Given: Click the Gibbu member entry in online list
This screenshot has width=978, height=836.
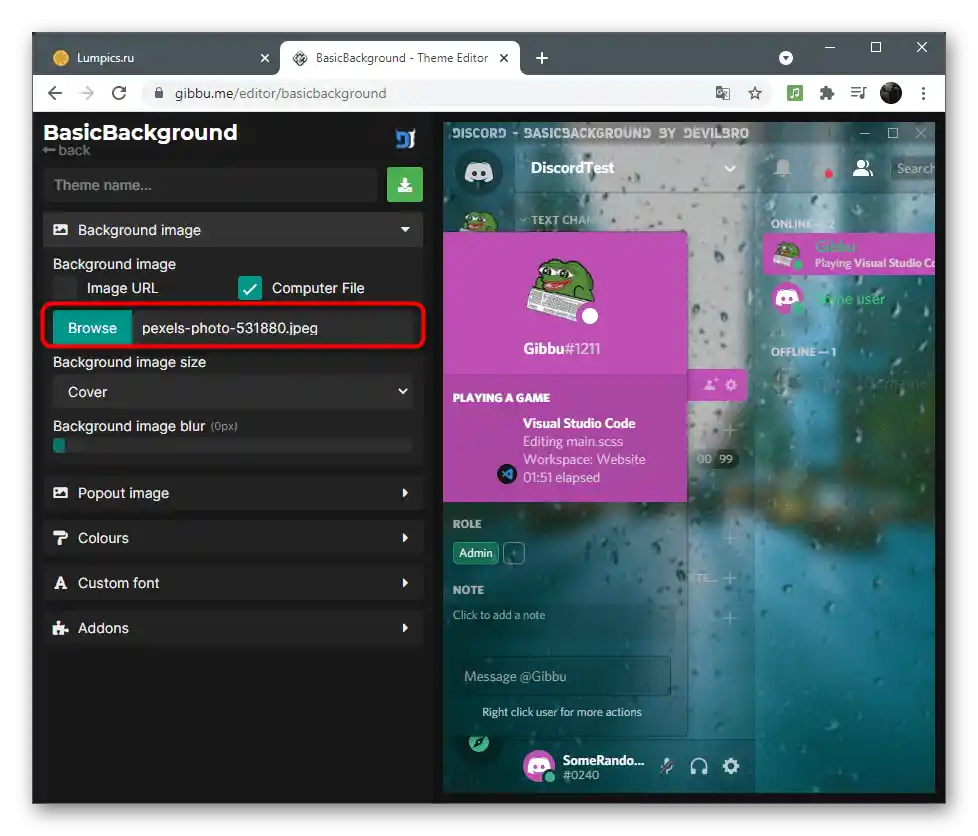Looking at the screenshot, I should coord(849,254).
